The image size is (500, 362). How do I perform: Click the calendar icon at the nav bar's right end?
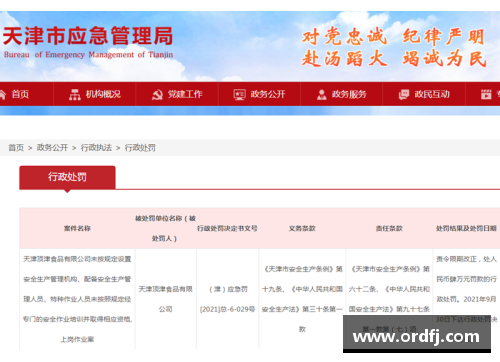pyautogui.click(x=486, y=95)
